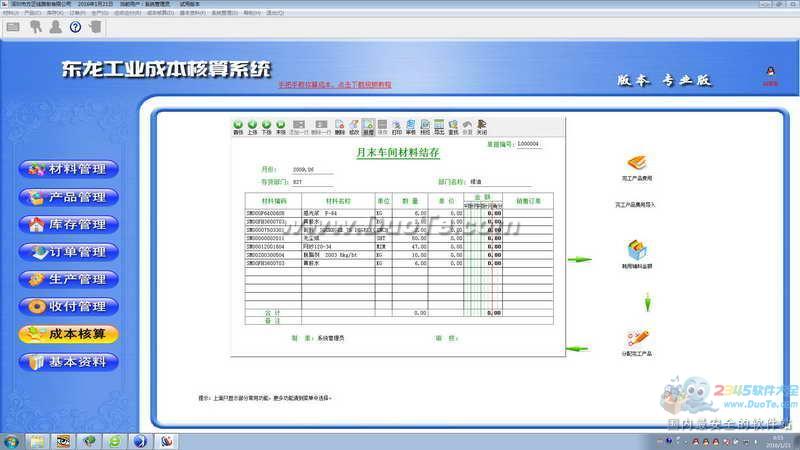The width and height of the screenshot is (800, 450).
Task: Open 基本资料 (basic data) module
Action: [x=69, y=362]
